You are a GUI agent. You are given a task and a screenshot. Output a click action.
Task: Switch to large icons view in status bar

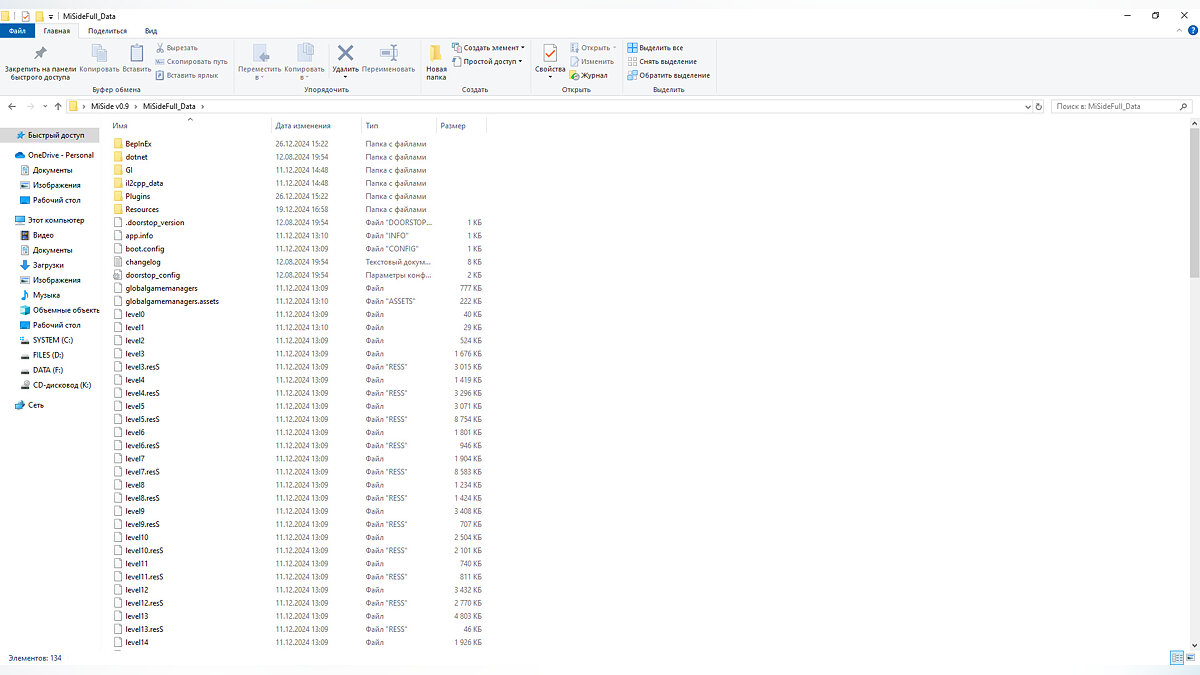click(1190, 658)
